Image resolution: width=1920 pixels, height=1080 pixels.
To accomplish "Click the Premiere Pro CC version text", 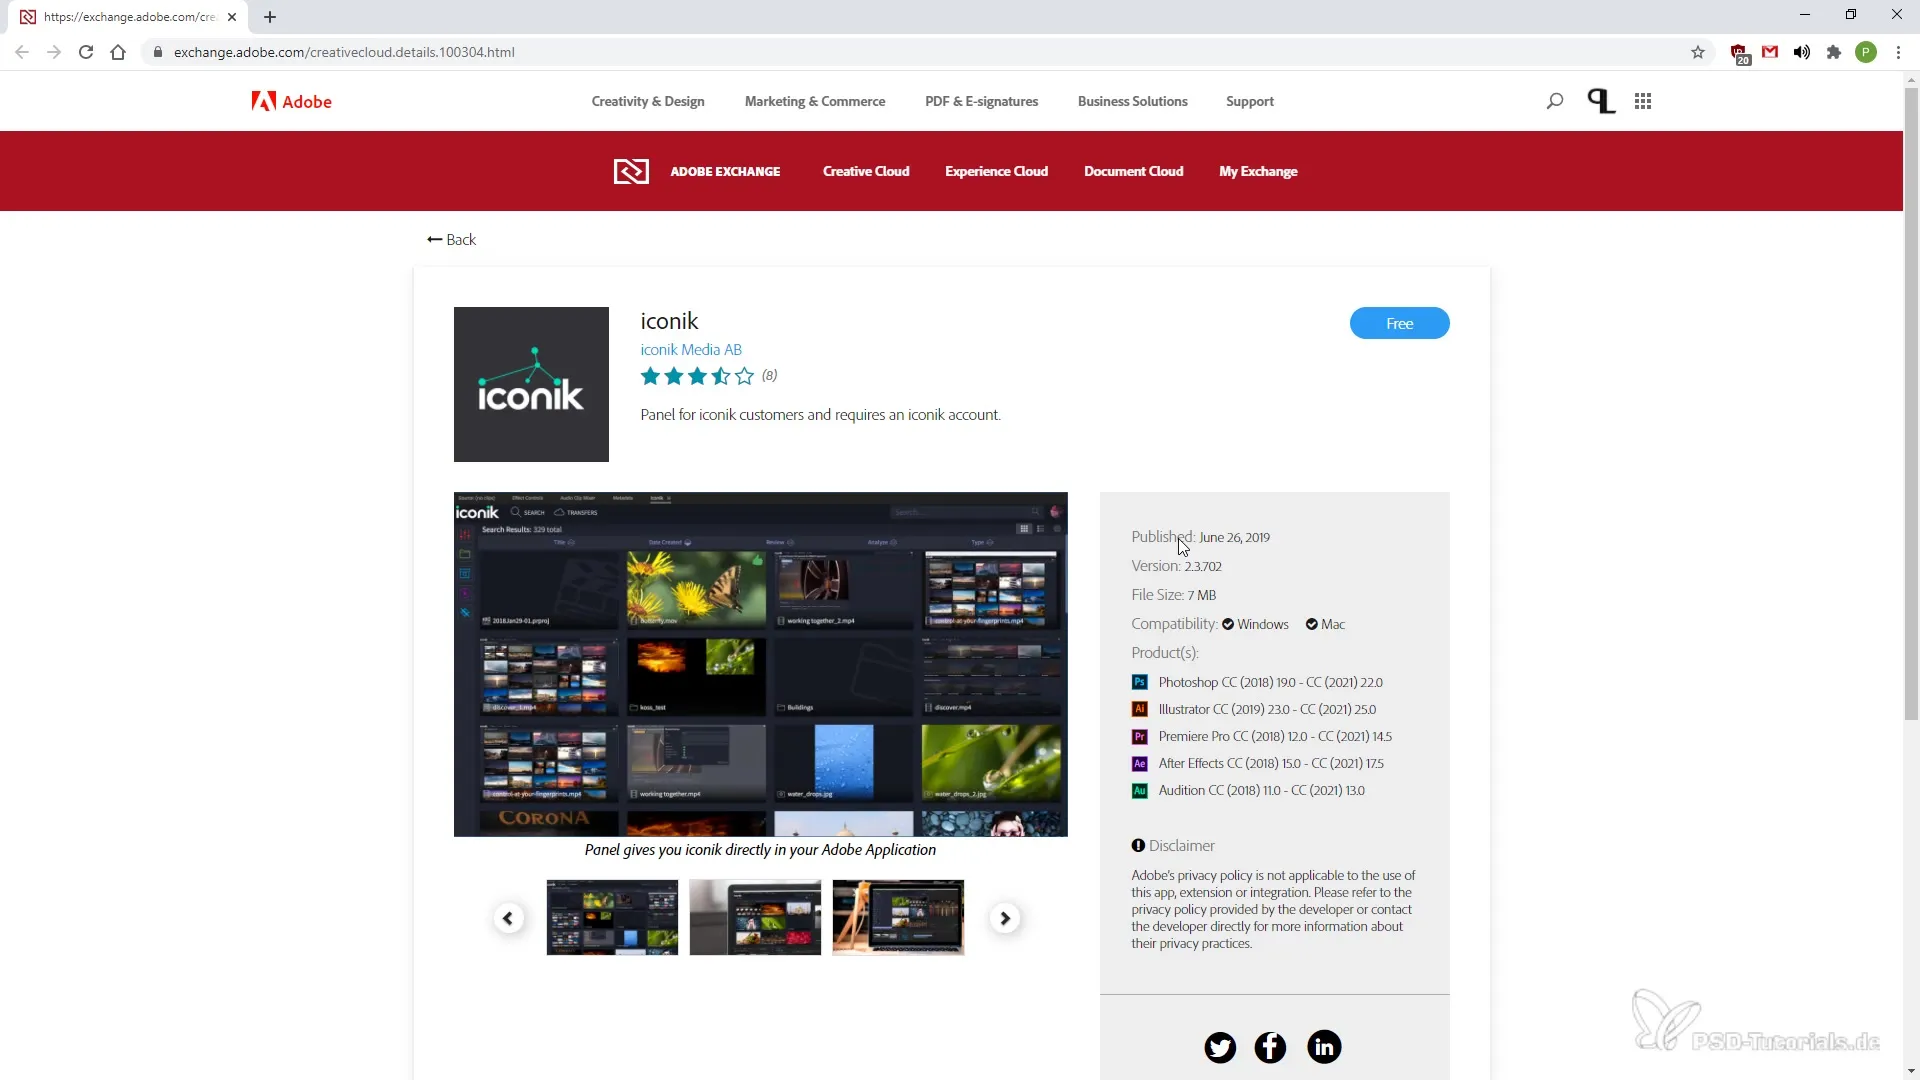I will point(1275,736).
